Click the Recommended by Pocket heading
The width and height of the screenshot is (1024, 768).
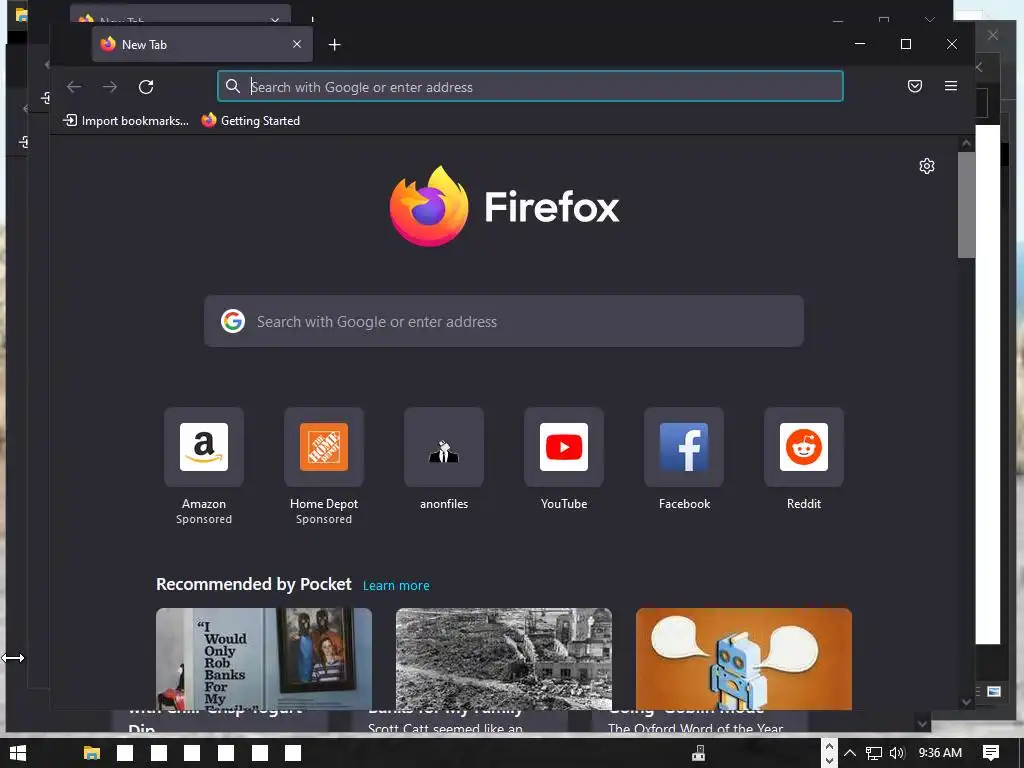[253, 584]
